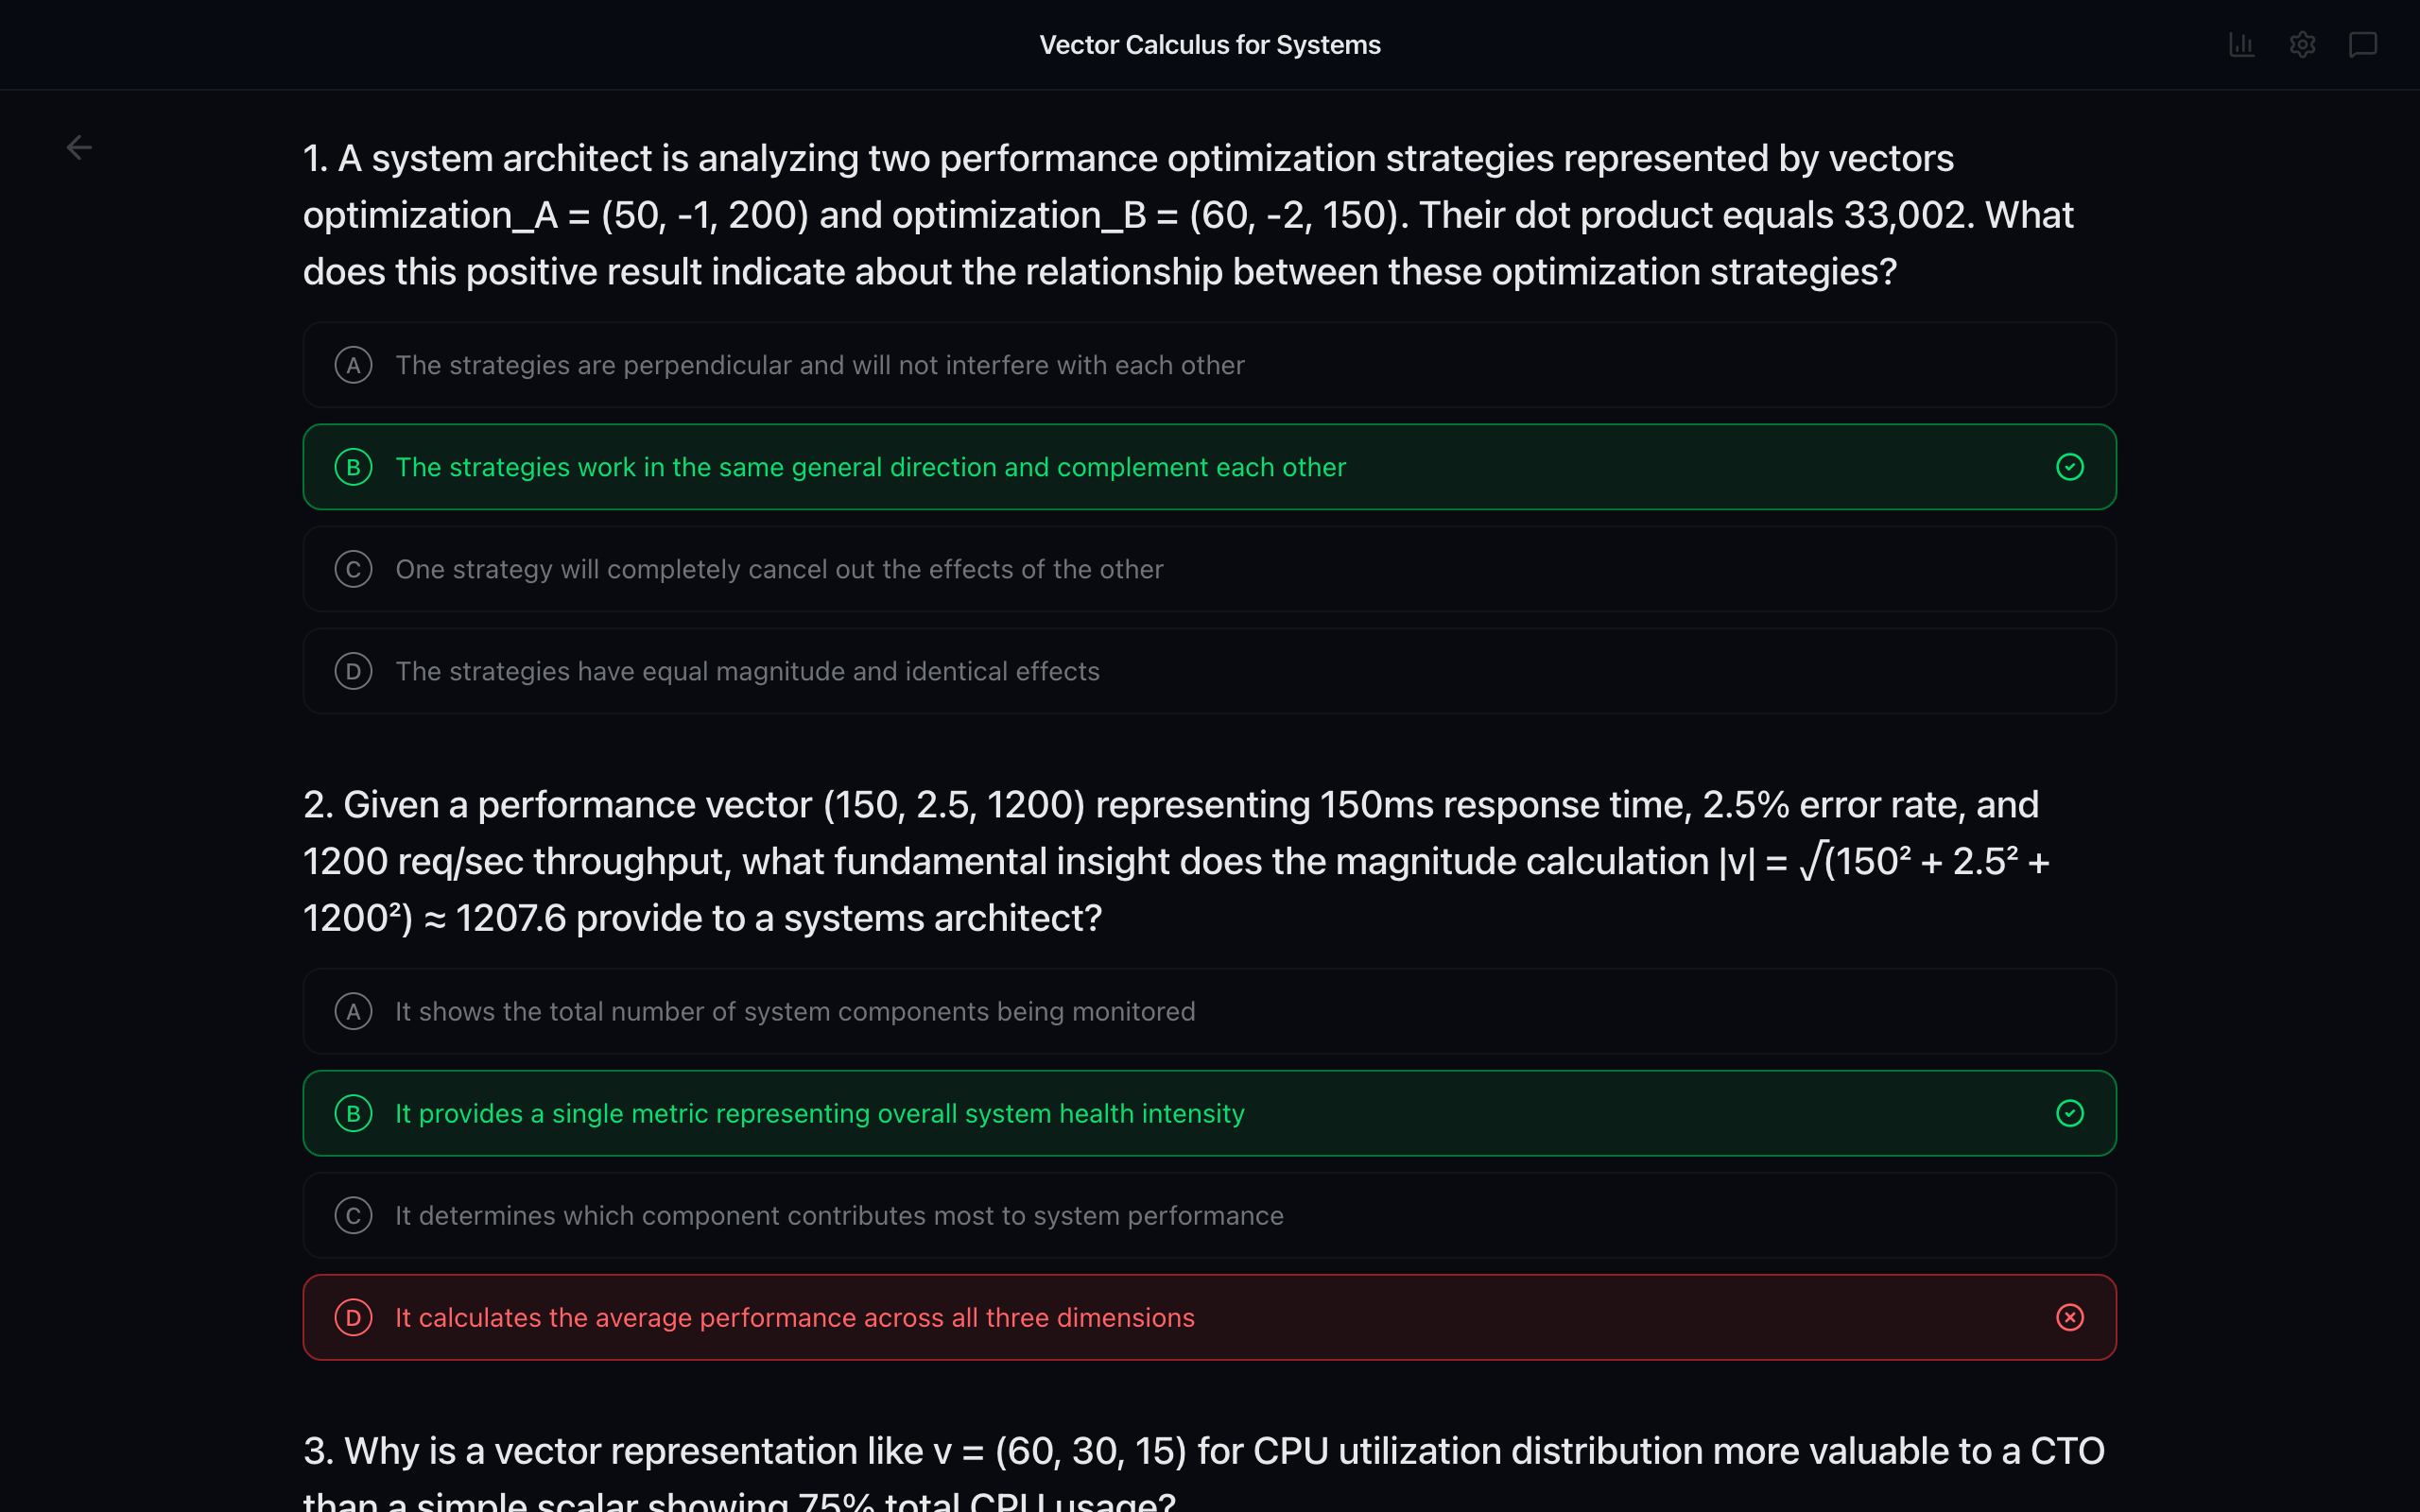Click red X icon on average performance answer
The height and width of the screenshot is (1512, 2420).
pyautogui.click(x=2069, y=1317)
